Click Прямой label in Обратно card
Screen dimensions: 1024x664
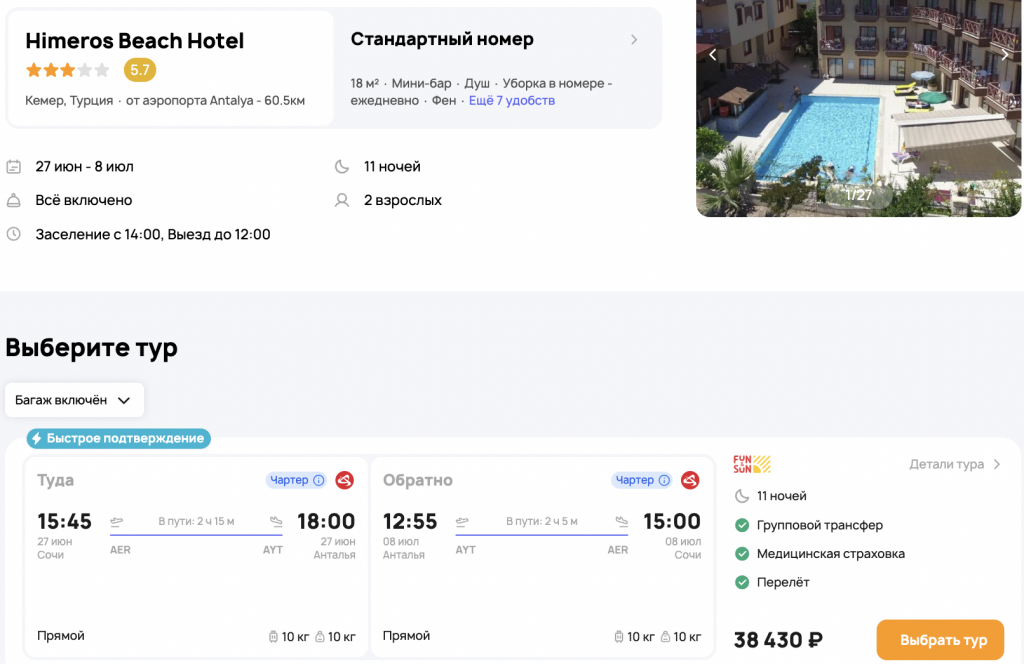point(406,636)
